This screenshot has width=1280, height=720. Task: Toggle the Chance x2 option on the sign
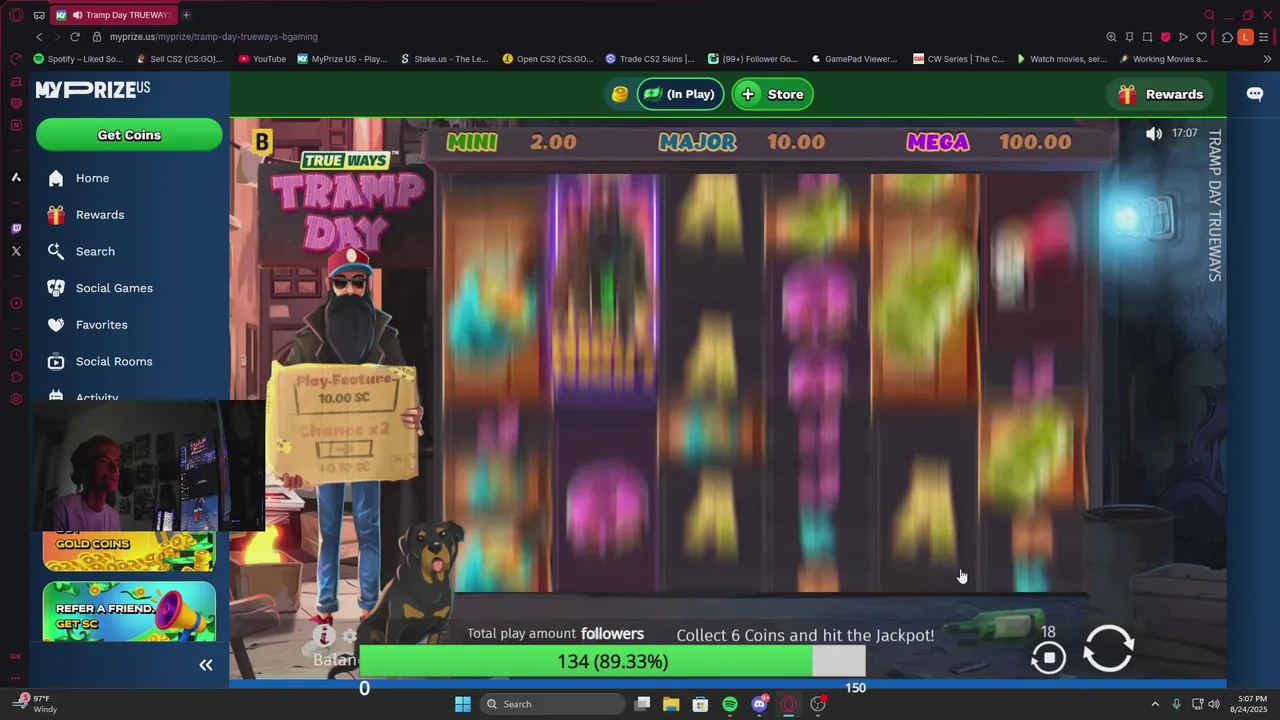(x=344, y=450)
